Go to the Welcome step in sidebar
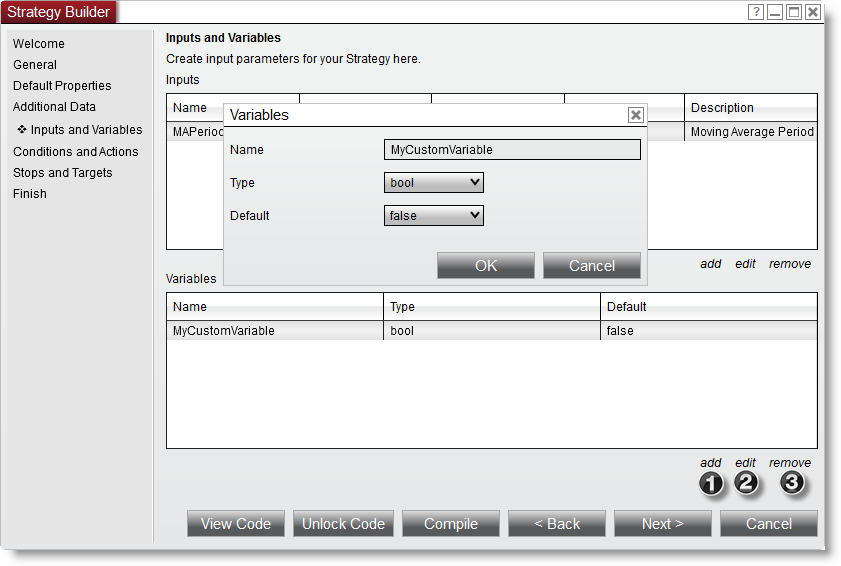Screen dimensions: 841x566 [39, 44]
